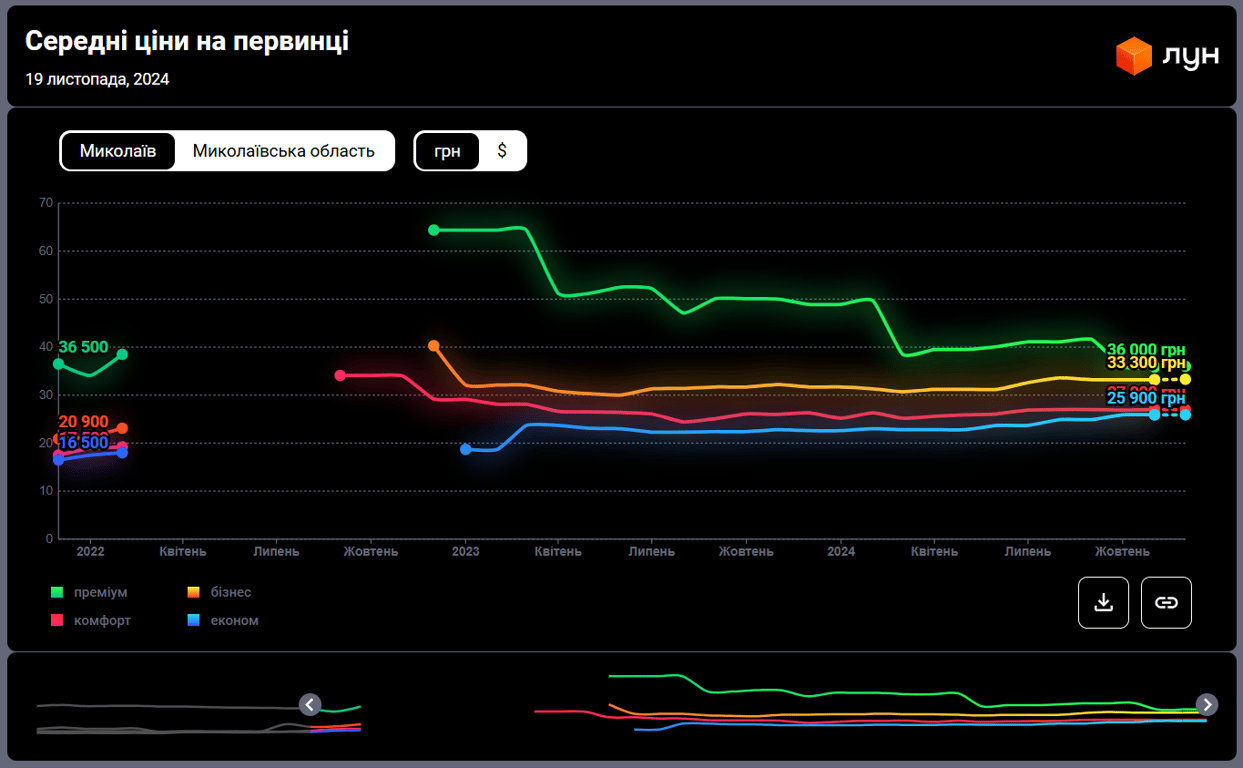The width and height of the screenshot is (1243, 768).
Task: Click right arrow on timeline navigator
Action: (x=1208, y=705)
